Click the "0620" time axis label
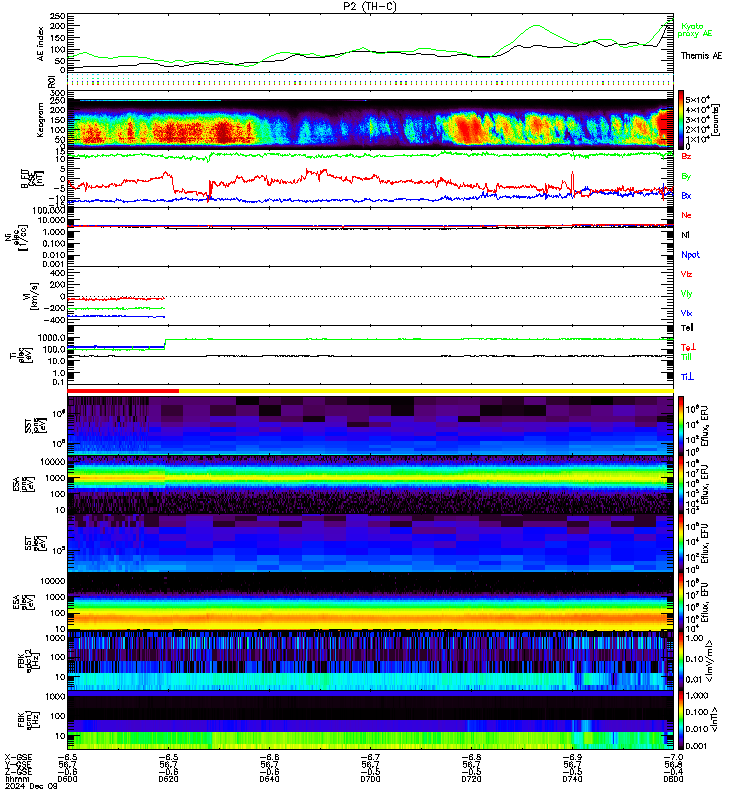The width and height of the screenshot is (750, 800). [168, 779]
